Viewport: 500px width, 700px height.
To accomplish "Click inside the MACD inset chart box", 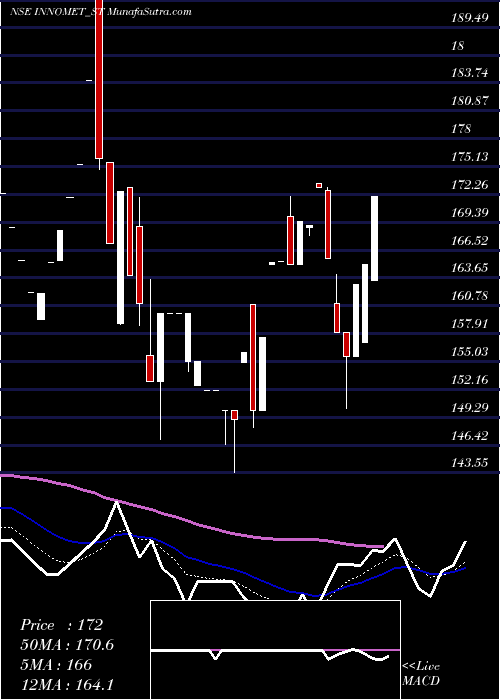I will click(275, 650).
